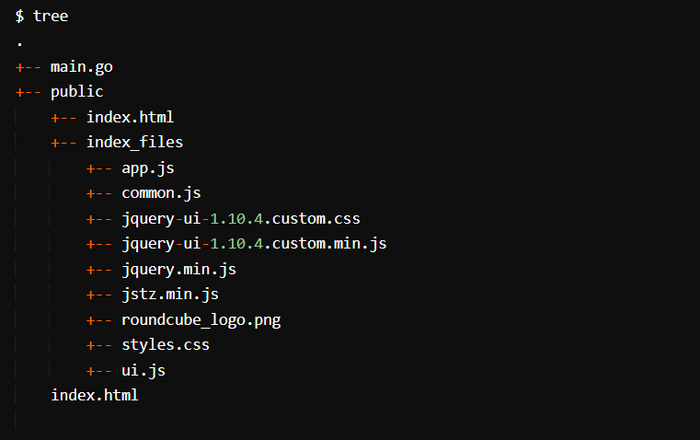Click the common.js entry
Viewport: 700px width, 440px height.
click(161, 193)
